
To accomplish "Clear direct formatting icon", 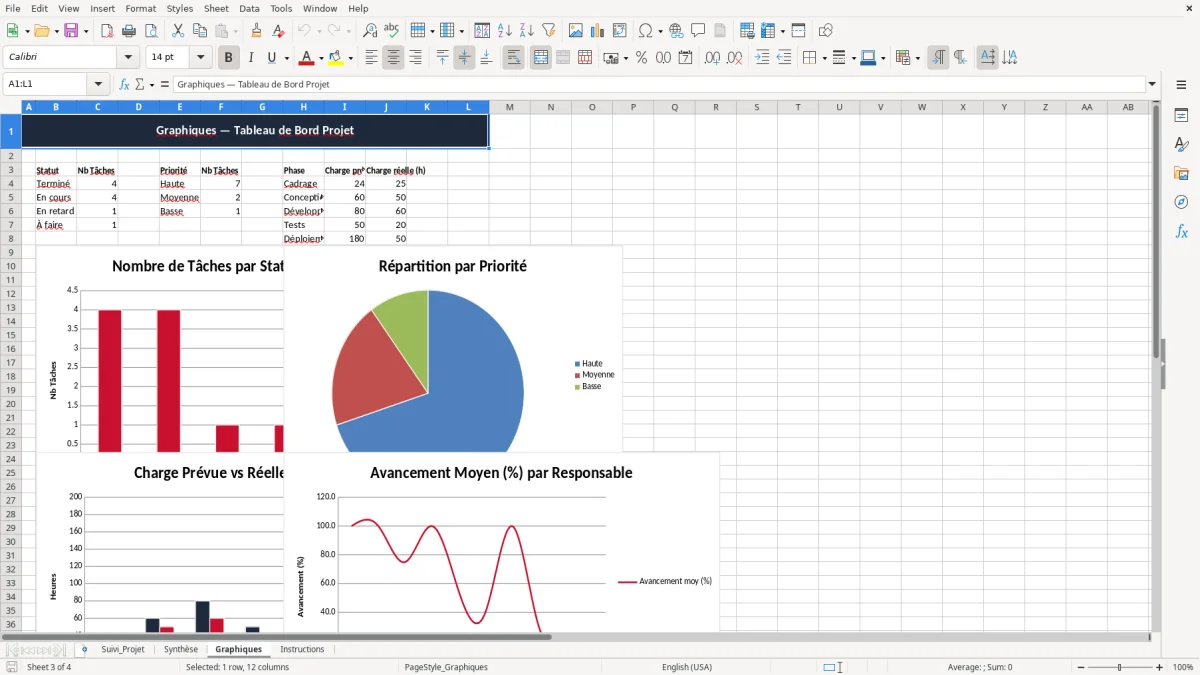I will point(278,31).
